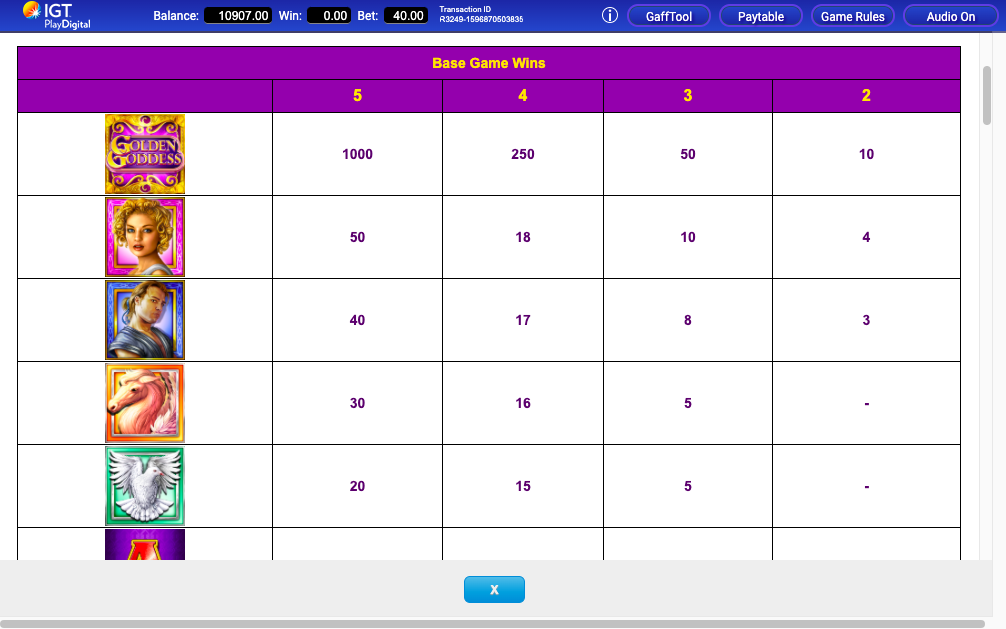Select the pink horse symbol
The image size is (1006, 629).
pyautogui.click(x=144, y=403)
